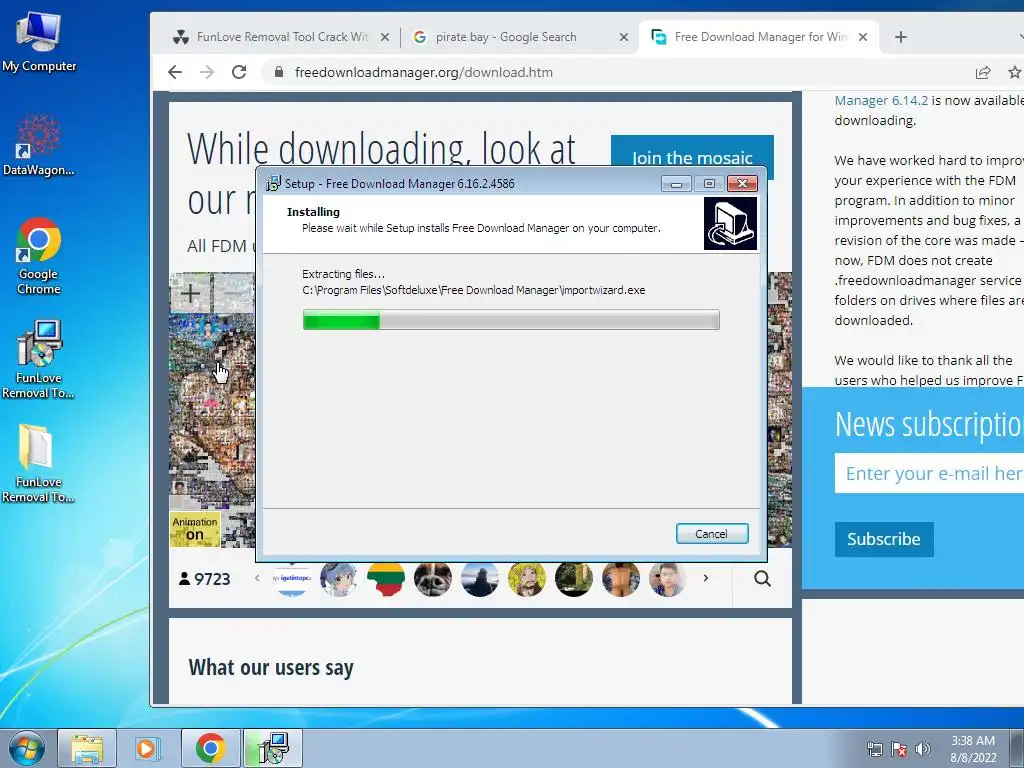Screen dimensions: 1024x768
Task: Switch to Setup installer taskbar button
Action: pos(273,748)
